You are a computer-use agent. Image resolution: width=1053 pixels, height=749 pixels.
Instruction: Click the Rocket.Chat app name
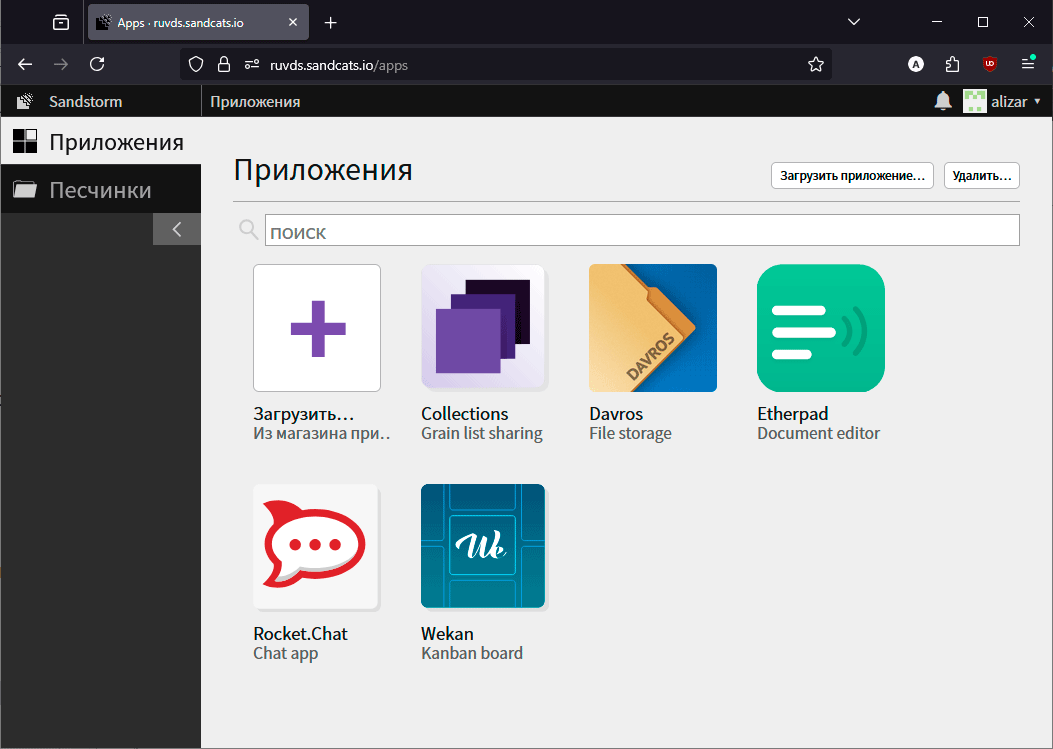pos(300,633)
